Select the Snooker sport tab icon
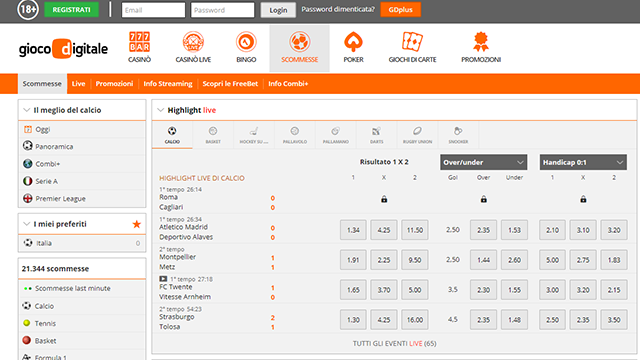640x360 pixels. click(x=458, y=131)
